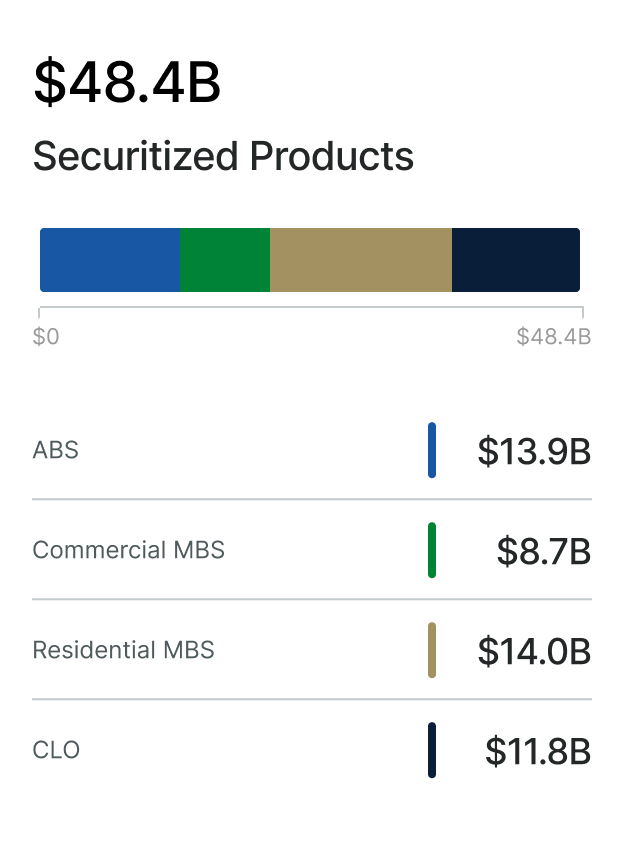Click the tan Residential MBS legend marker
The image size is (624, 849).
[432, 650]
